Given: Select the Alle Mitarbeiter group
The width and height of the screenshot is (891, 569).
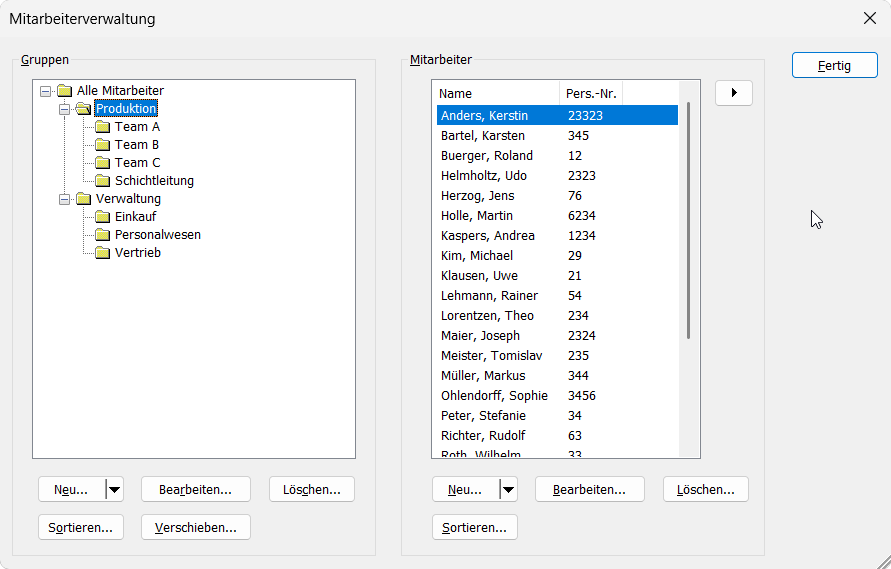Looking at the screenshot, I should (120, 91).
